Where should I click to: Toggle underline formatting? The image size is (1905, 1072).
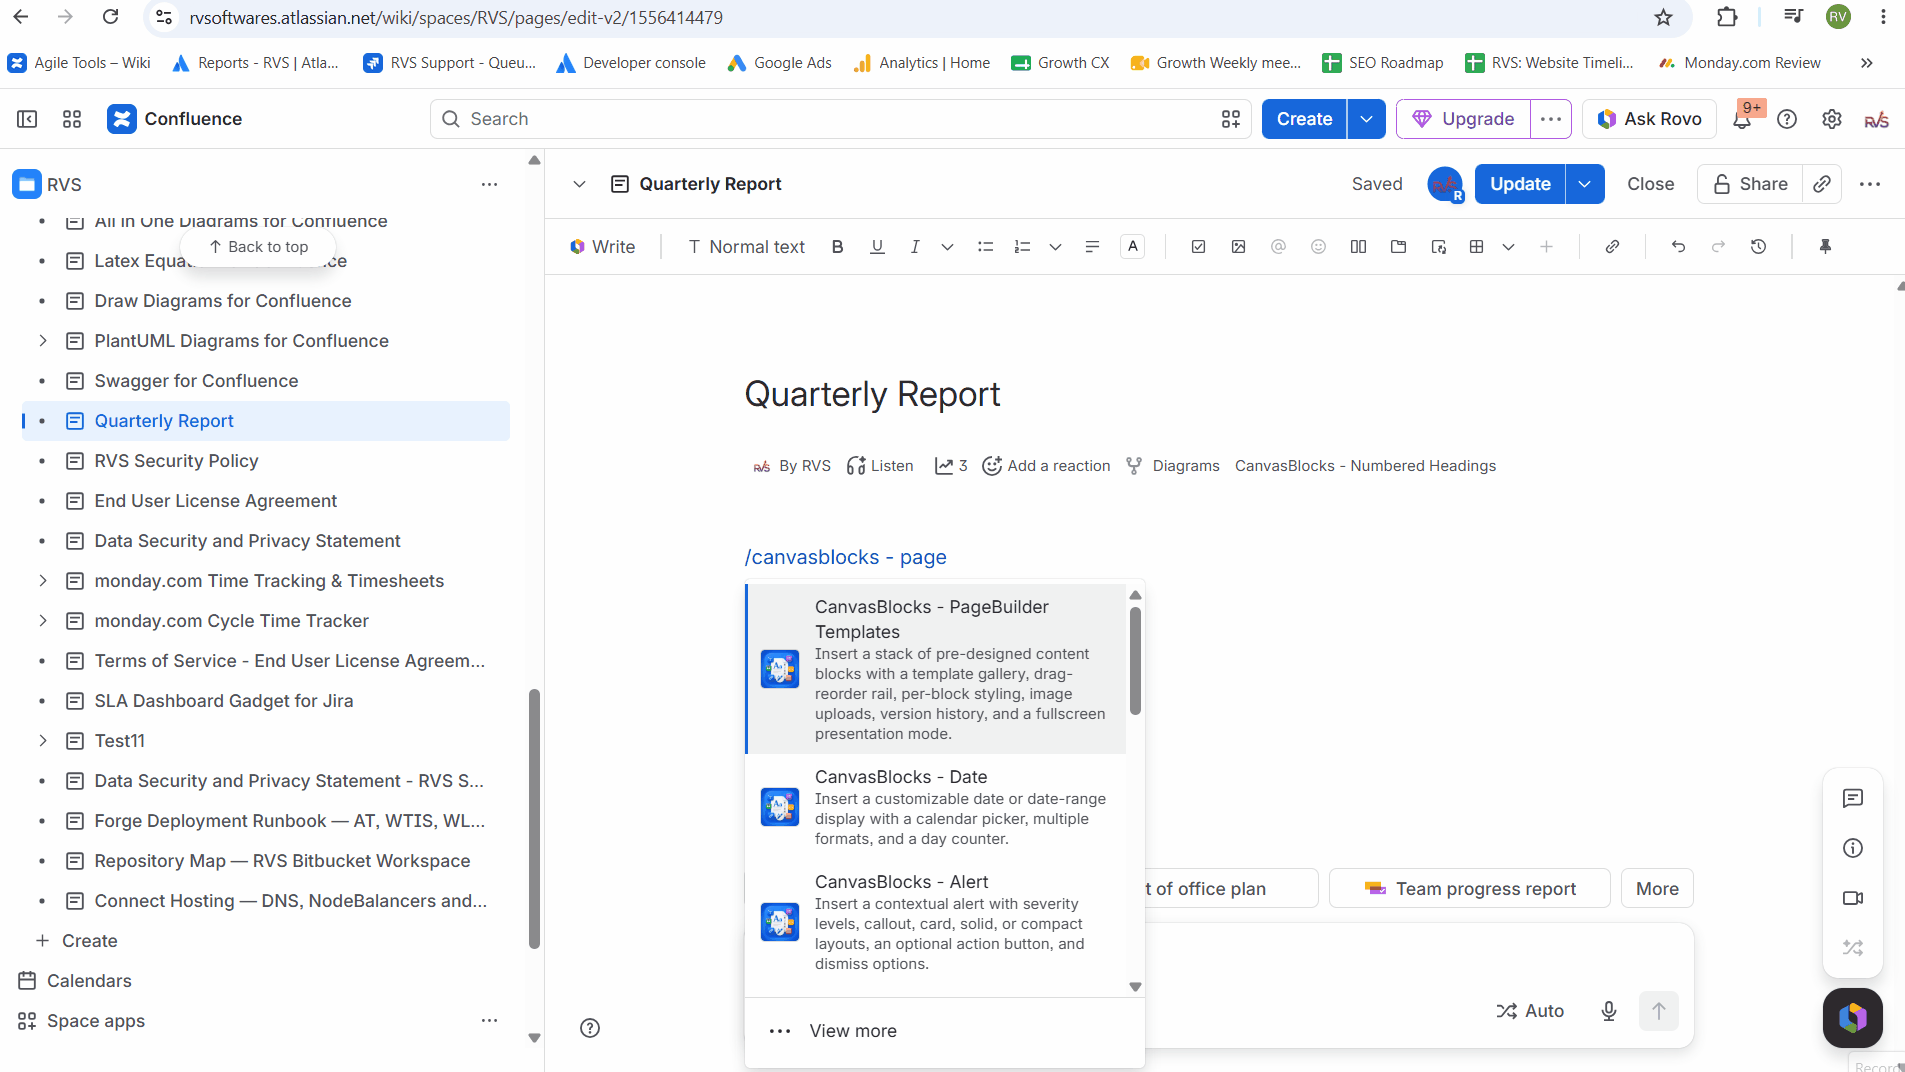point(877,247)
